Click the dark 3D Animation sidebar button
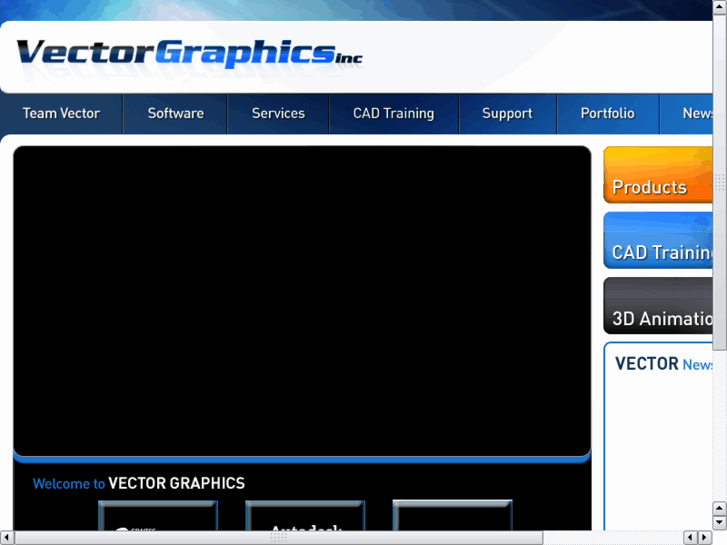This screenshot has height=545, width=727. (658, 306)
